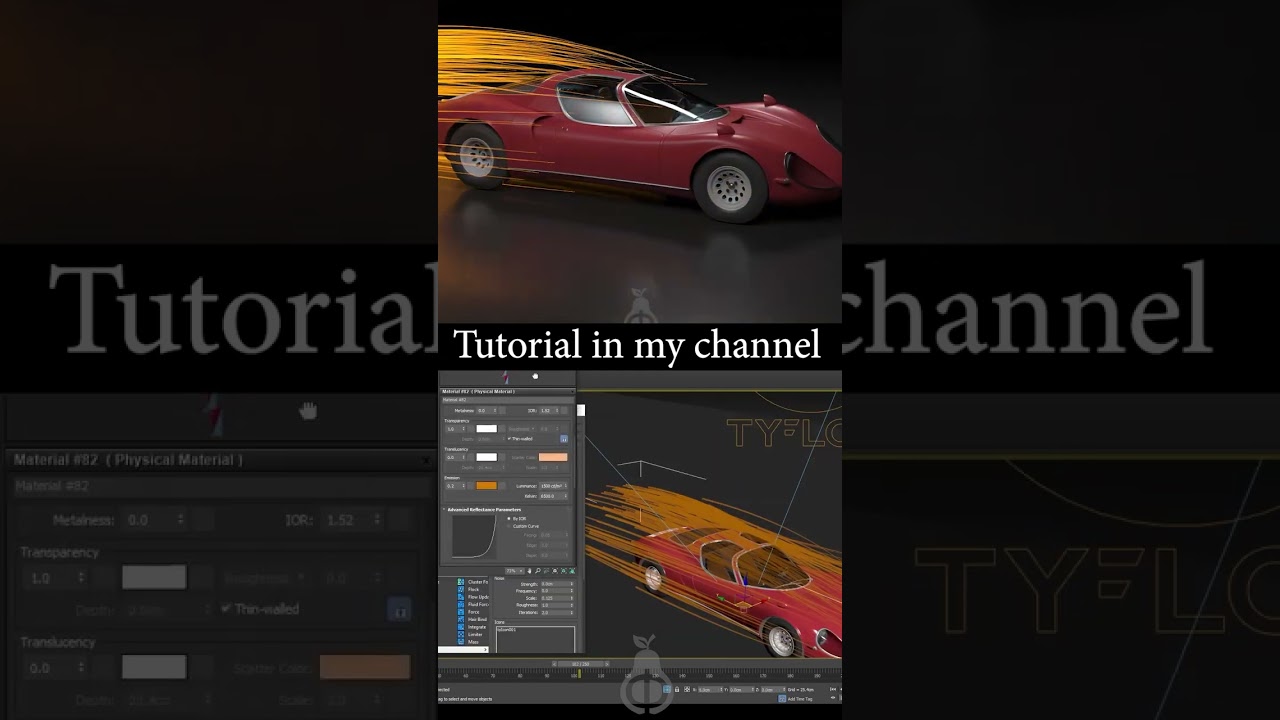Click the next frame arrow on time slider
The image size is (1280, 720).
pos(607,664)
